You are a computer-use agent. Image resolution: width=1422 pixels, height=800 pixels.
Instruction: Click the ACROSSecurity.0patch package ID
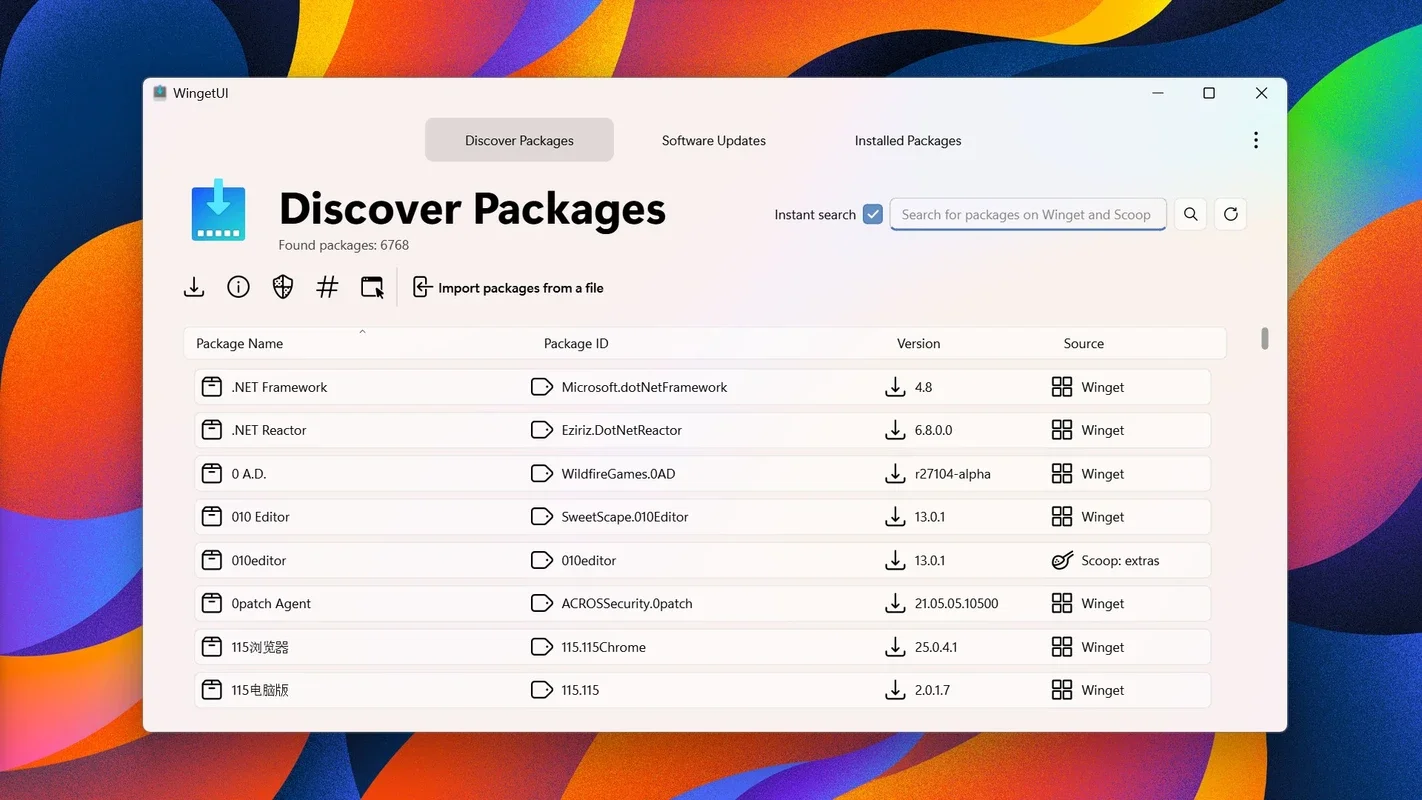pos(627,604)
